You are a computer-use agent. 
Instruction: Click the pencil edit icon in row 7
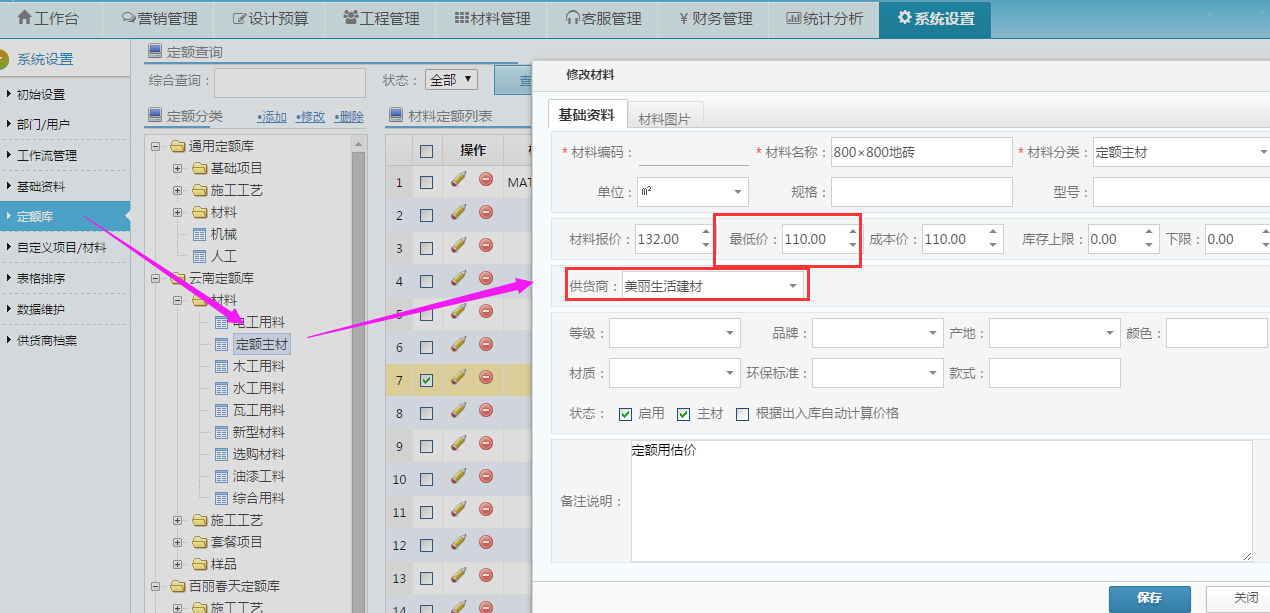point(459,378)
